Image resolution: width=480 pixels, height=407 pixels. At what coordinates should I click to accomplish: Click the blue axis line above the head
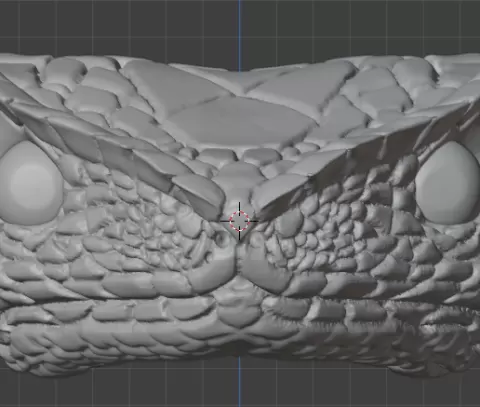239,32
